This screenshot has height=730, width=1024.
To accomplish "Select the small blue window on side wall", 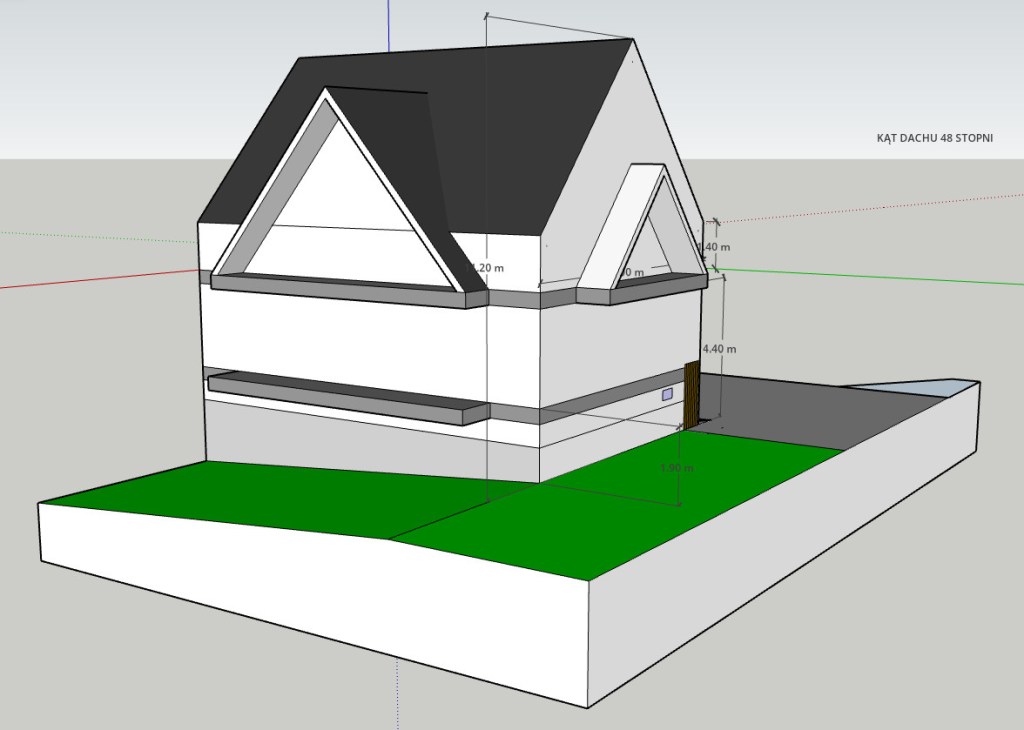I will pos(667,396).
